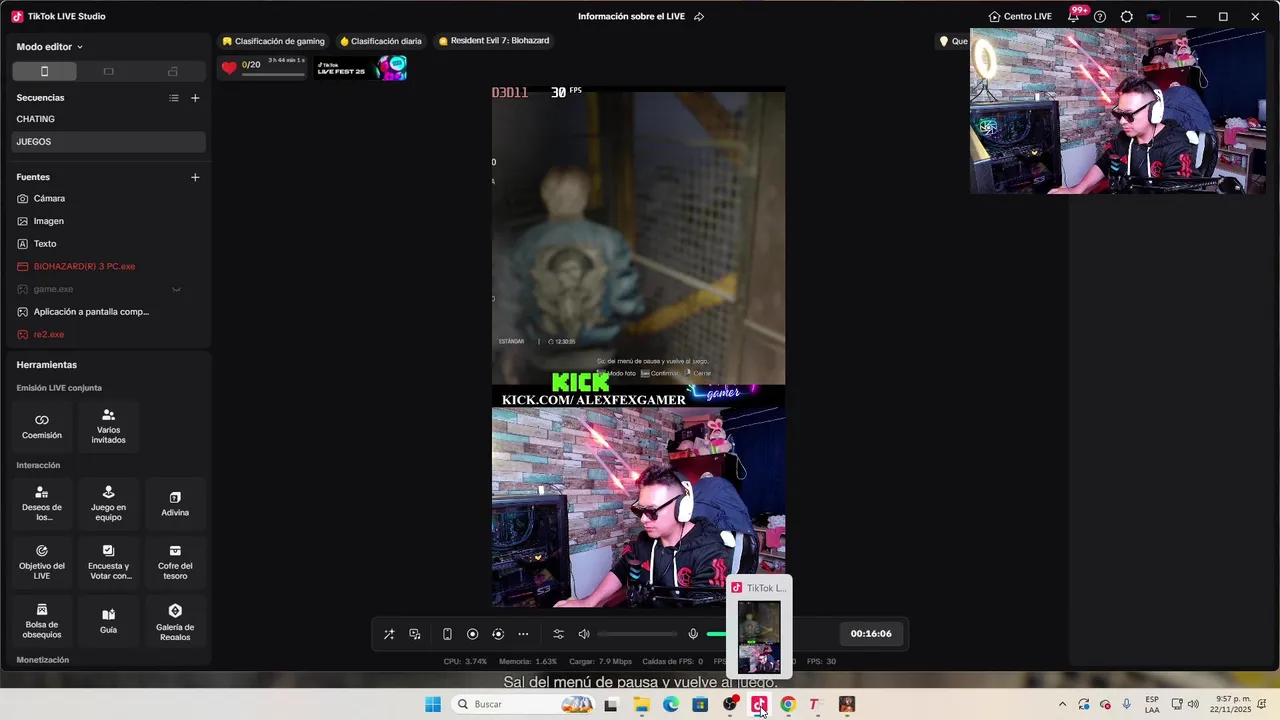This screenshot has width=1280, height=720.
Task: Open Cofre del tesoro tool
Action: [175, 563]
